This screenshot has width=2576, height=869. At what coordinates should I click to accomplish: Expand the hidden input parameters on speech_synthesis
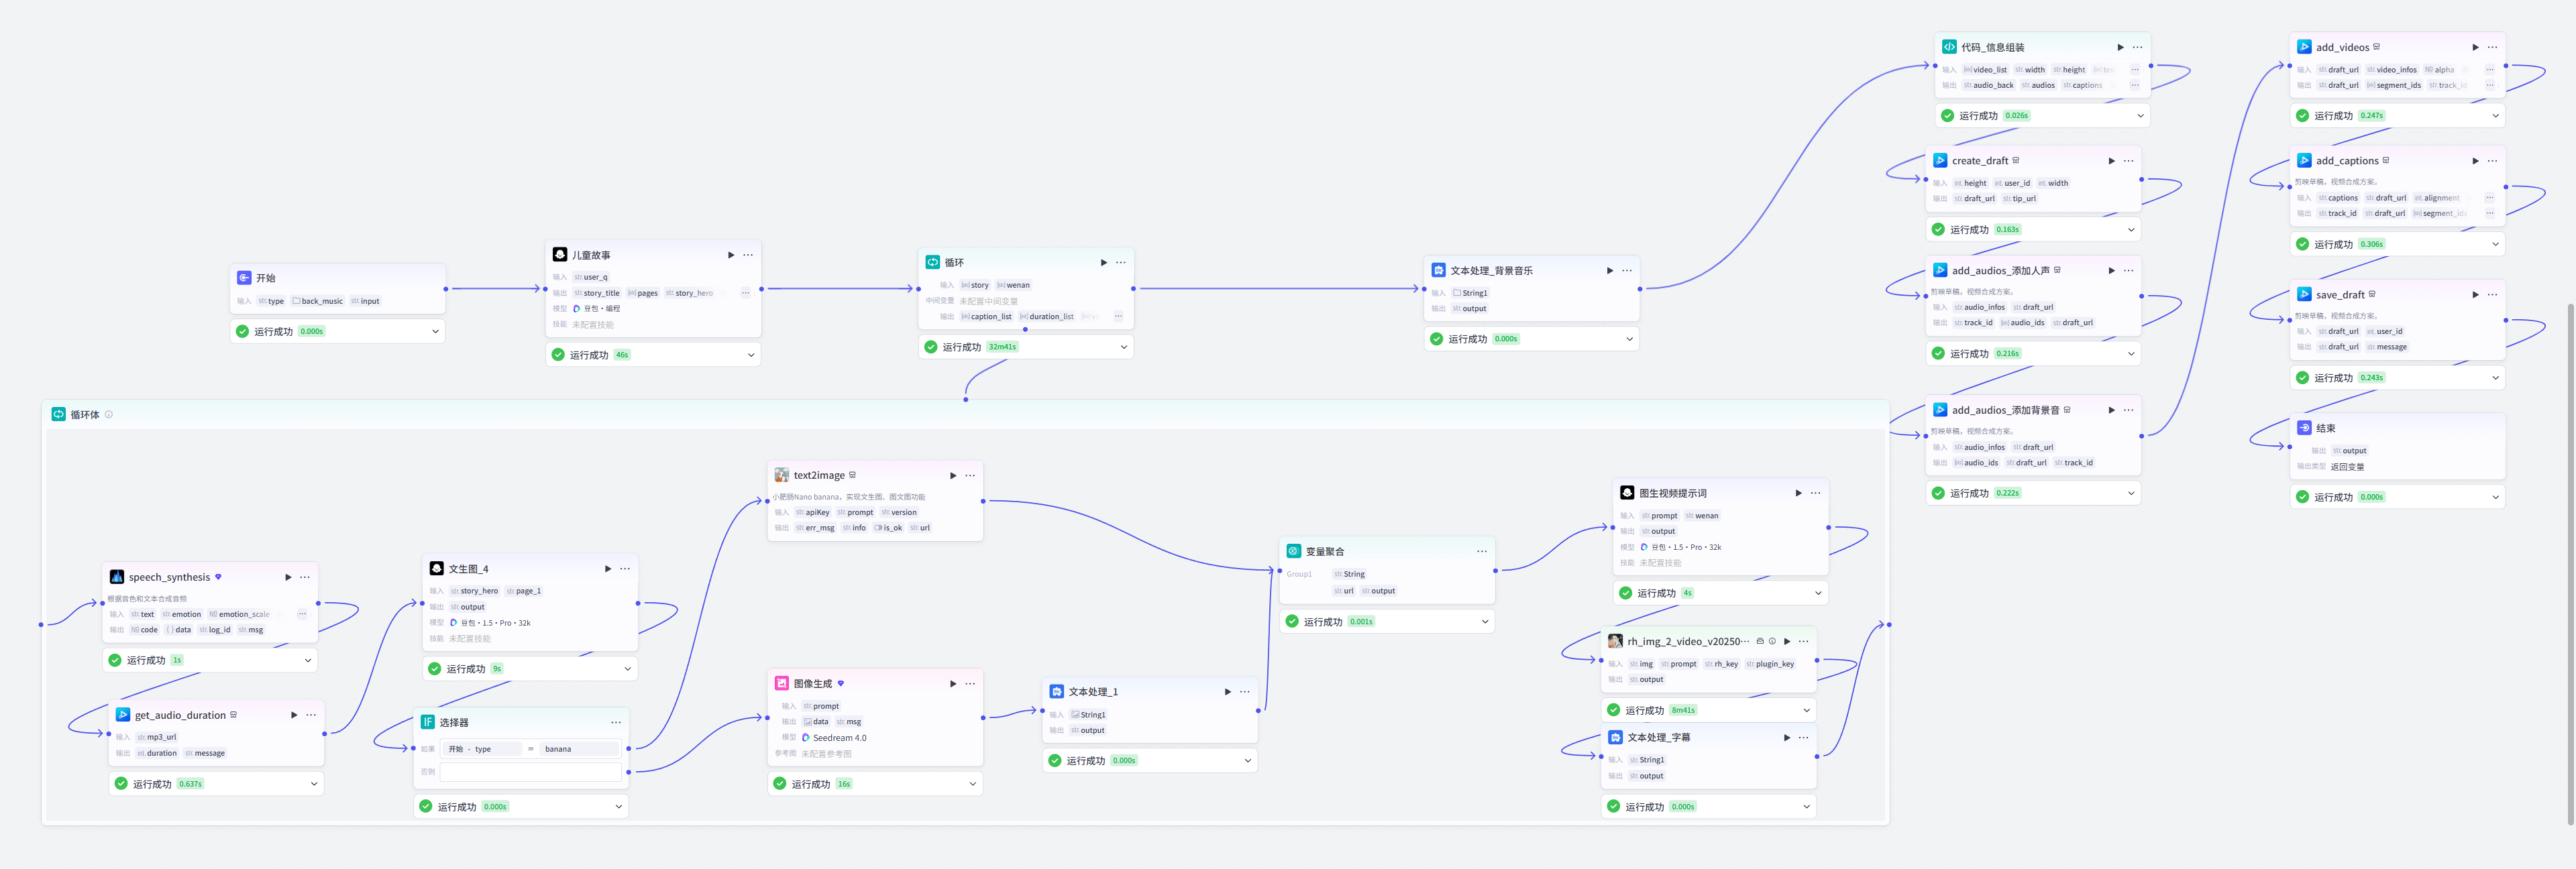(x=302, y=614)
